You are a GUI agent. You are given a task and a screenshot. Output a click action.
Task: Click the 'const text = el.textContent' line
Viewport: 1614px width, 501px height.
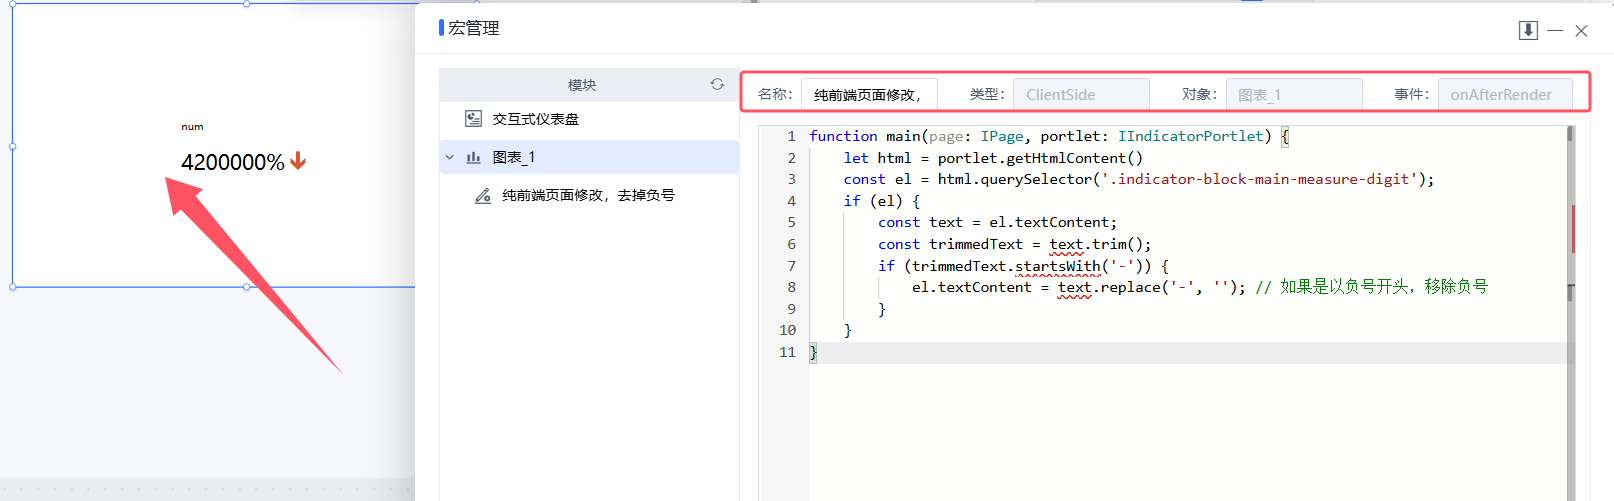[x=997, y=222]
